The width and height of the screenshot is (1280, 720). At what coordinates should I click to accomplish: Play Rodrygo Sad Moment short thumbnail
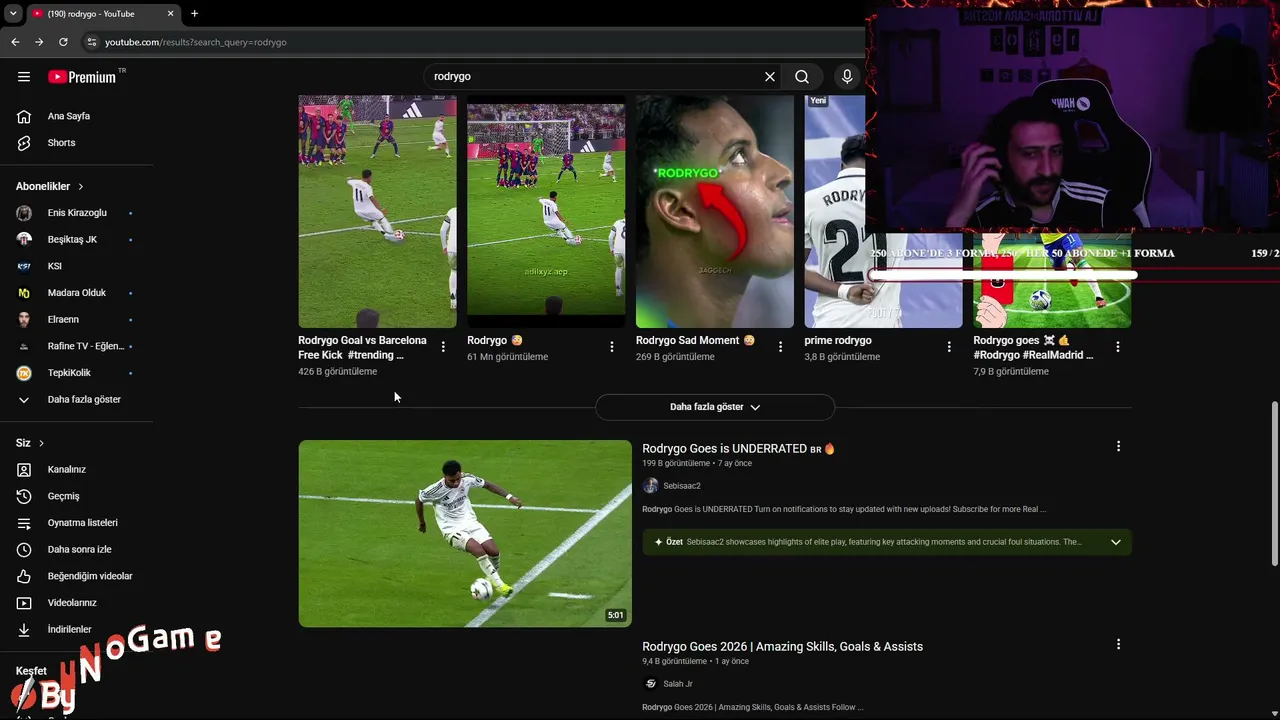(x=715, y=212)
